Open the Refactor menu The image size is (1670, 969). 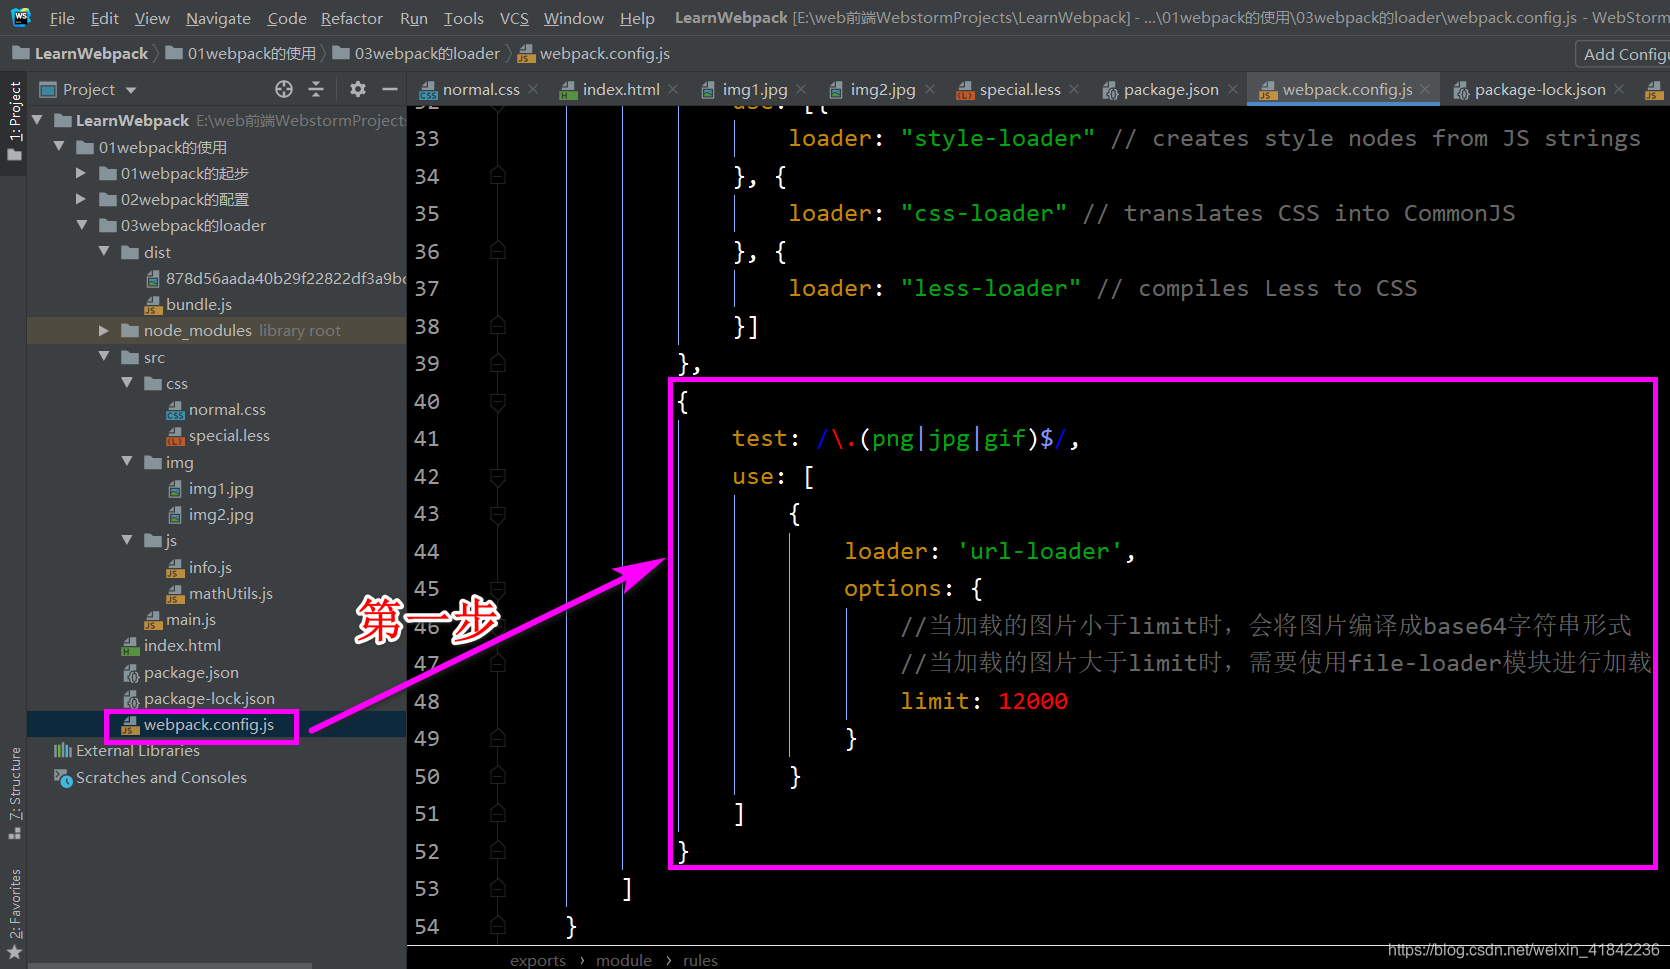tap(351, 18)
